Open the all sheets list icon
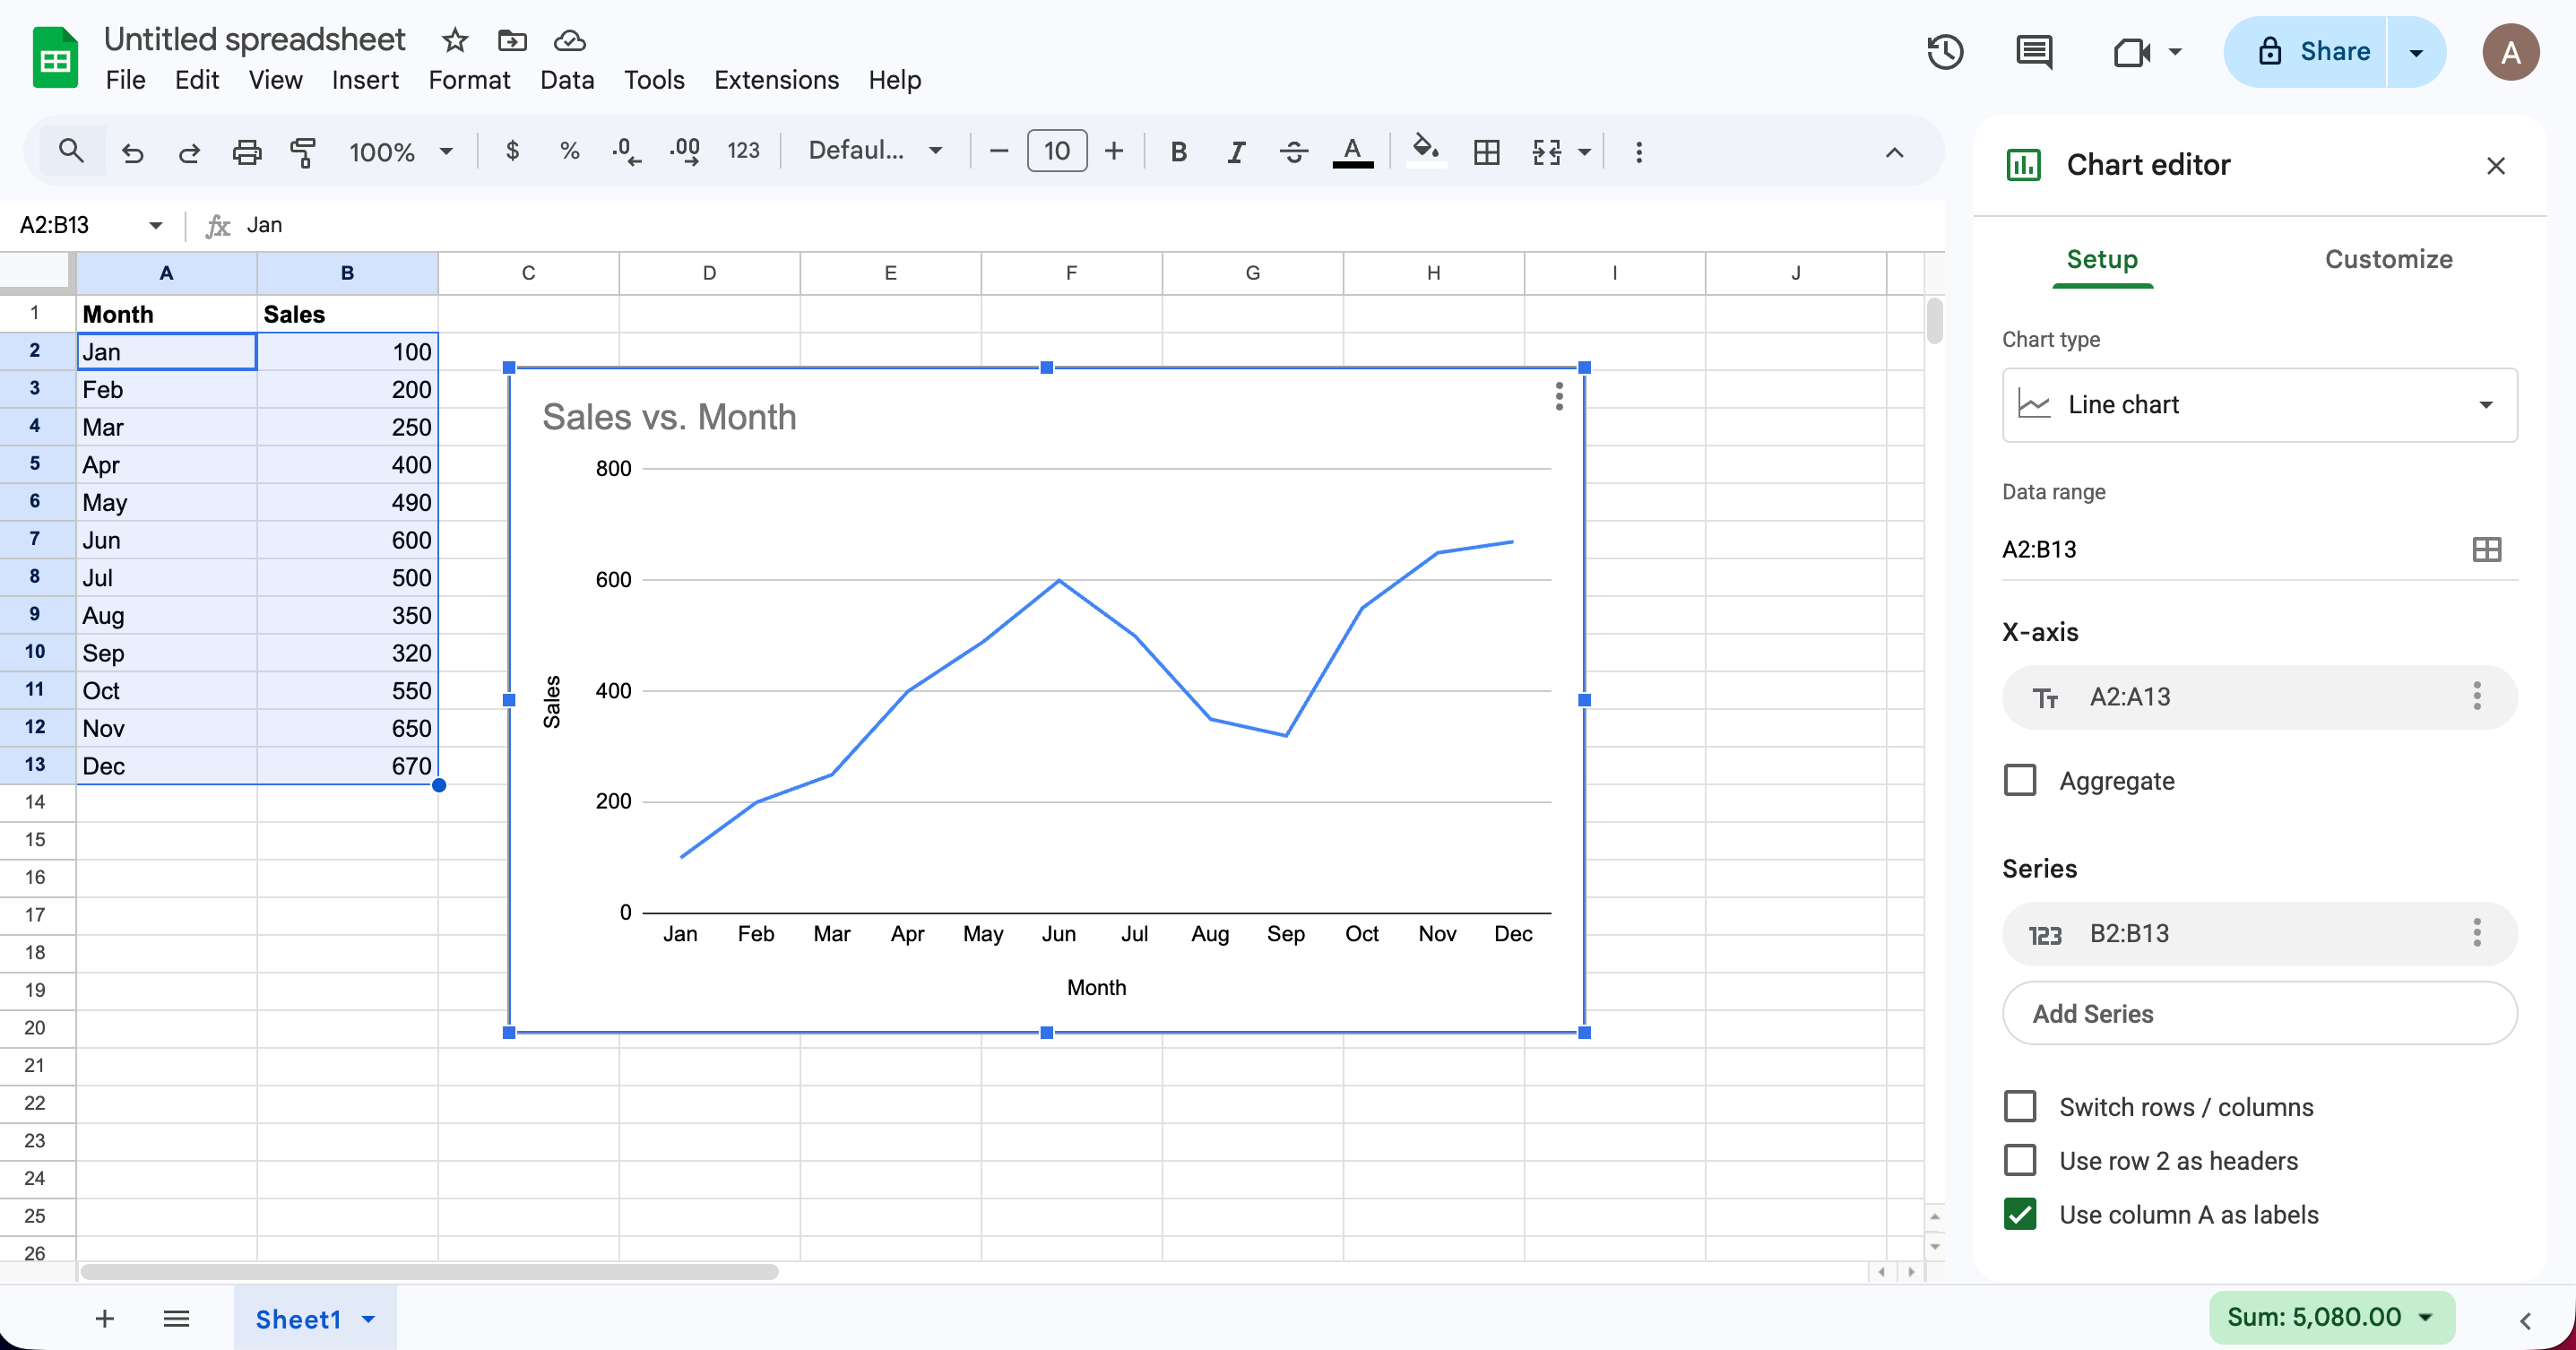Screen dimensions: 2576x1350 pyautogui.click(x=176, y=1318)
